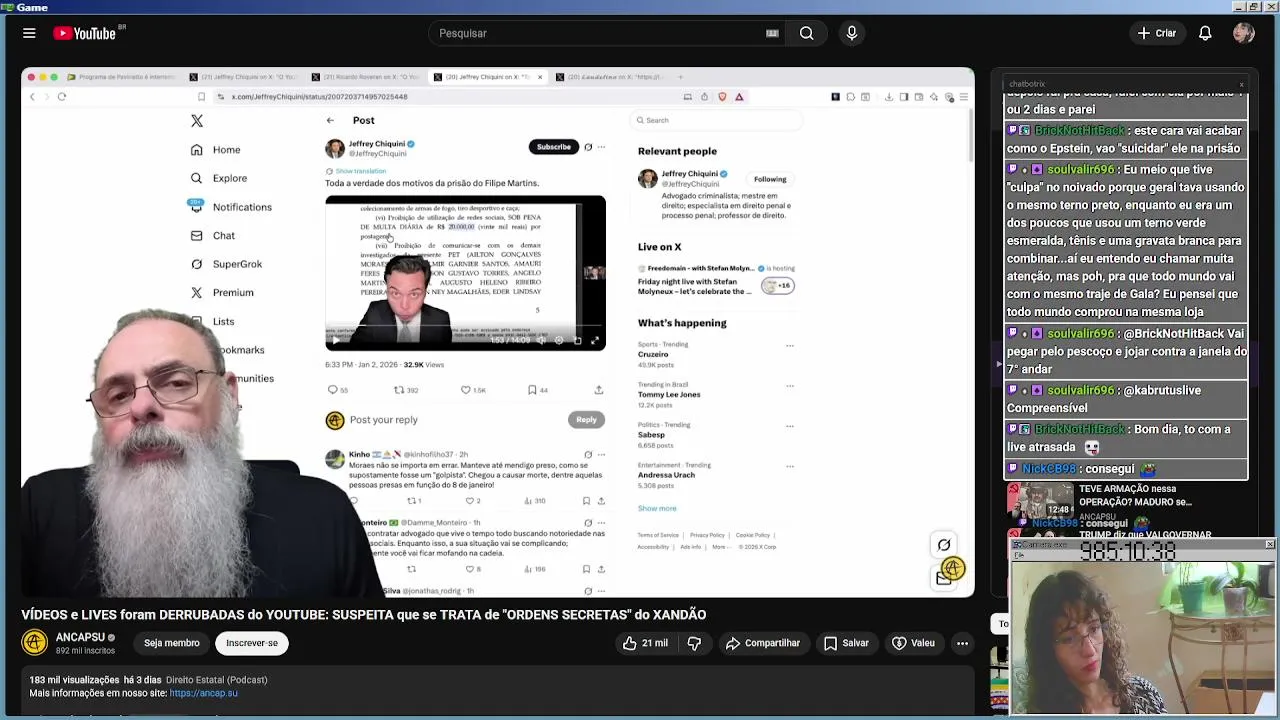The image size is (1280, 720).
Task: Open Home in the X sidebar
Action: pos(216,150)
